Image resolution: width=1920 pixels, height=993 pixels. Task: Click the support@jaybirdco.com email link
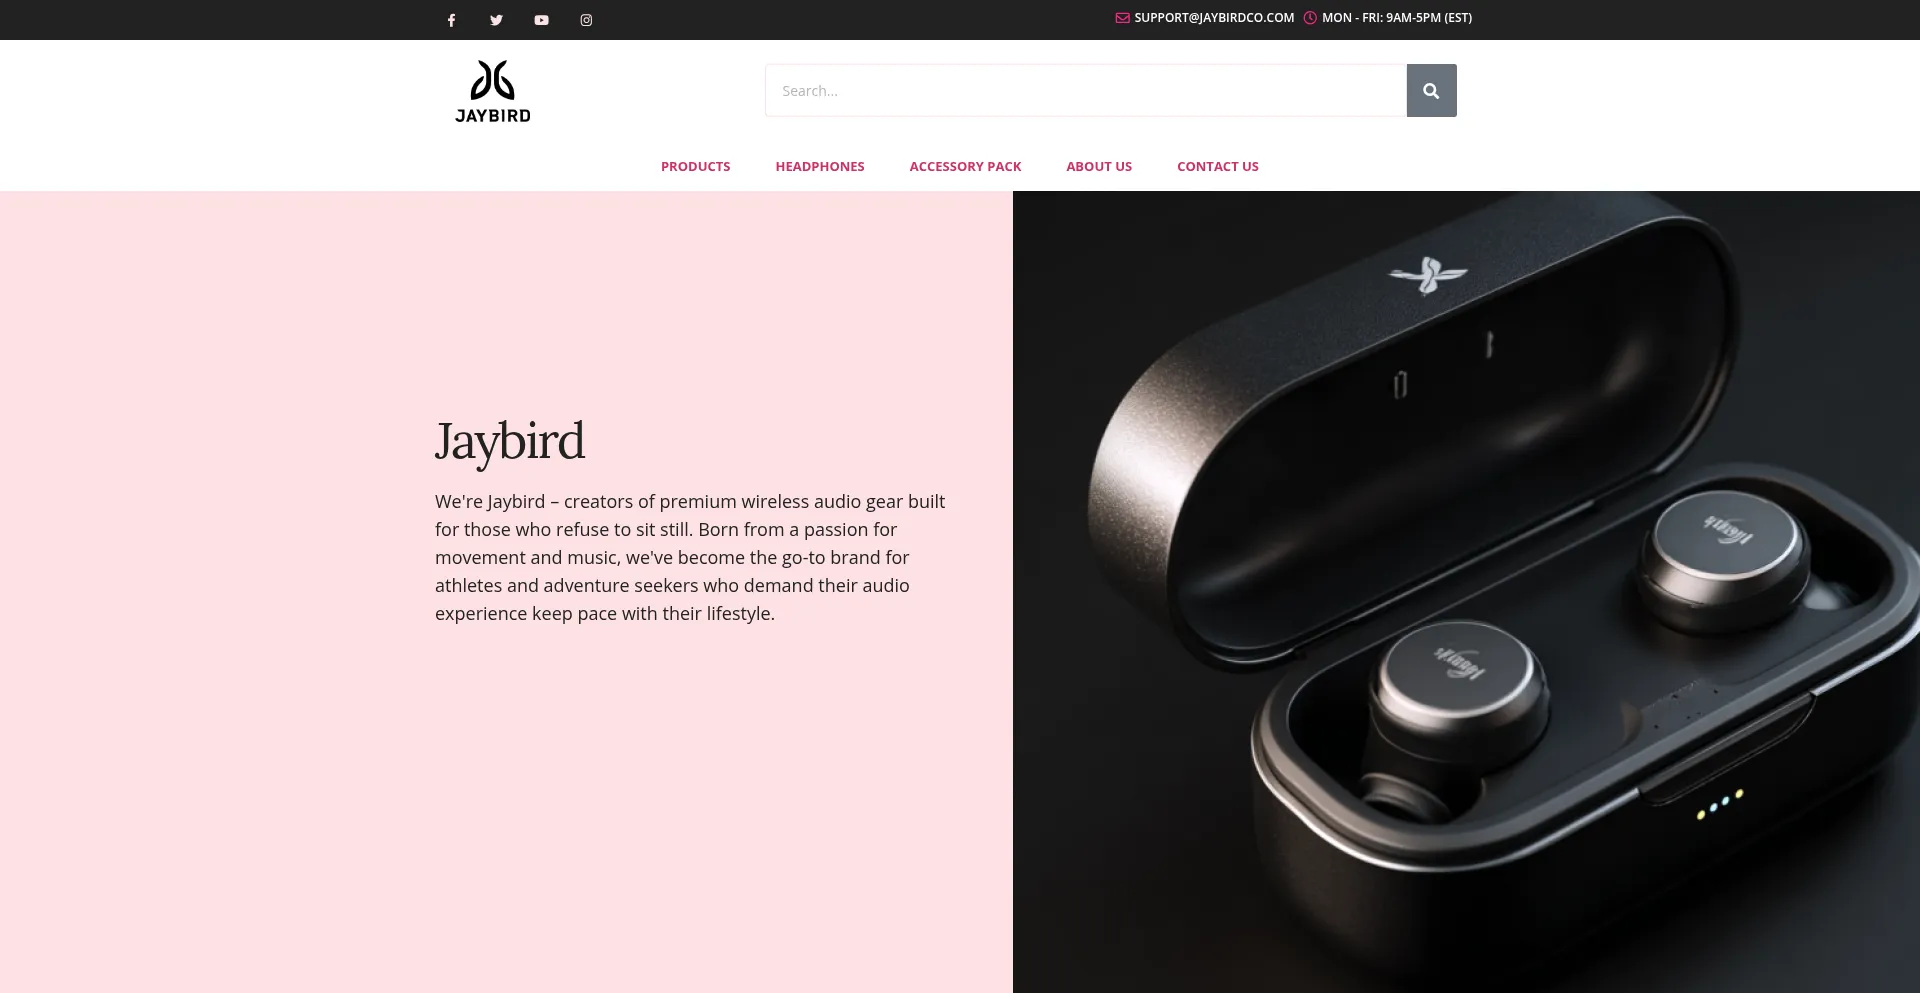point(1214,18)
